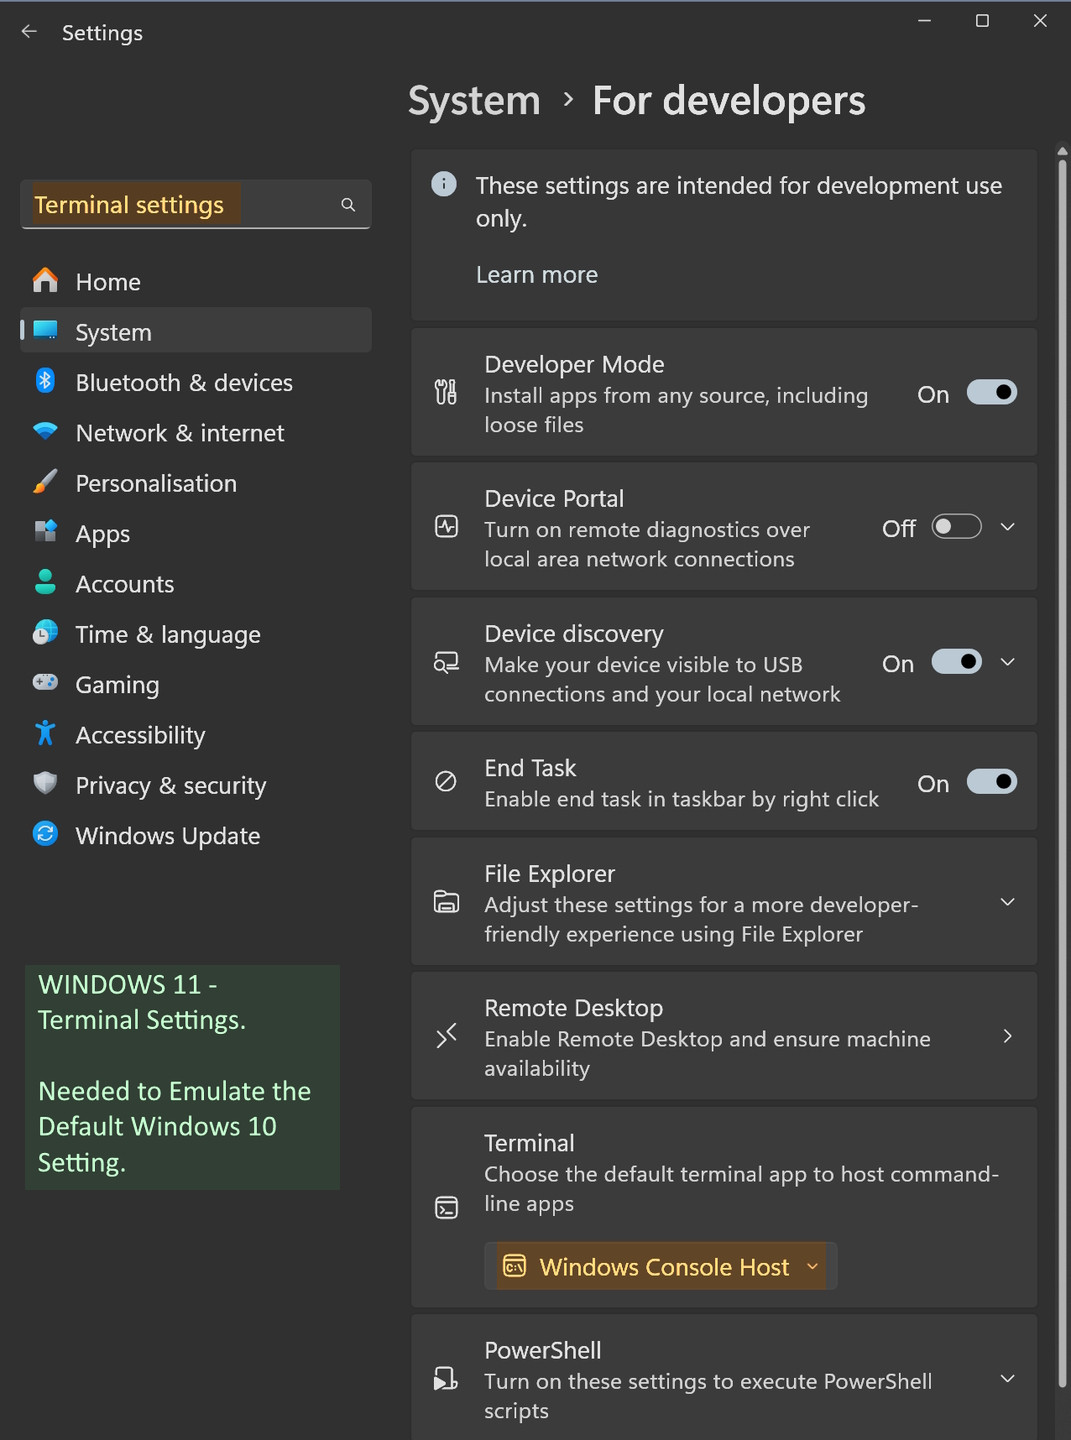This screenshot has height=1440, width=1071.
Task: Open the Windows Console Host dropdown
Action: [x=661, y=1267]
